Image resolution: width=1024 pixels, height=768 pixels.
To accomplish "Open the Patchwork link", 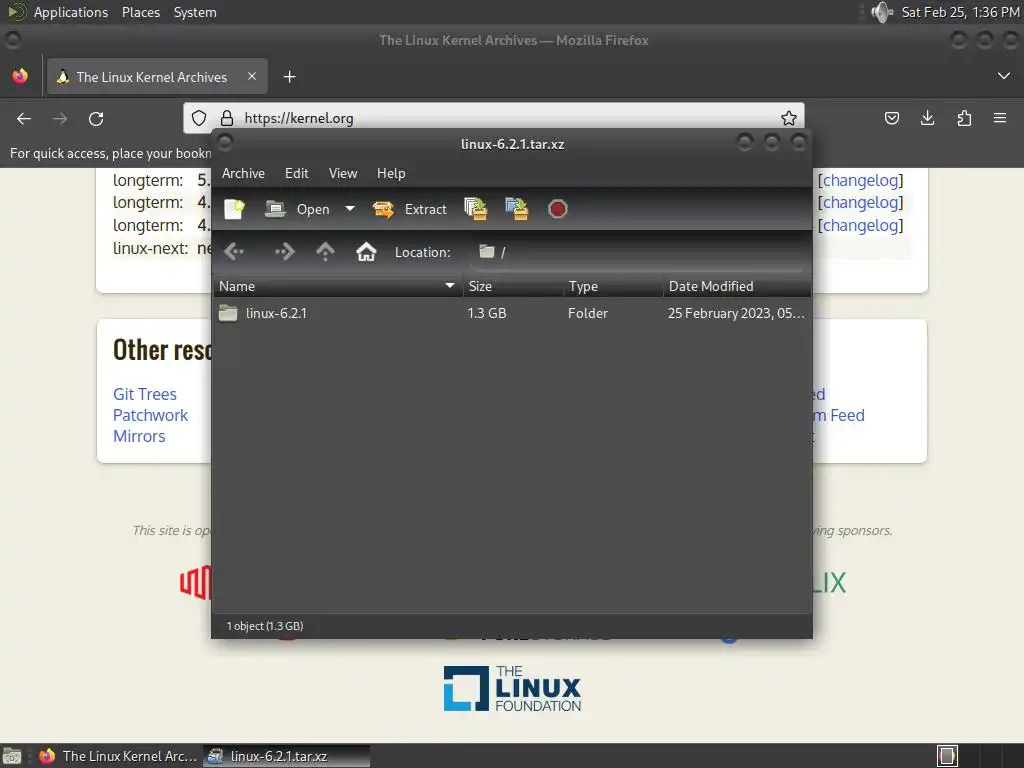I will (x=150, y=415).
